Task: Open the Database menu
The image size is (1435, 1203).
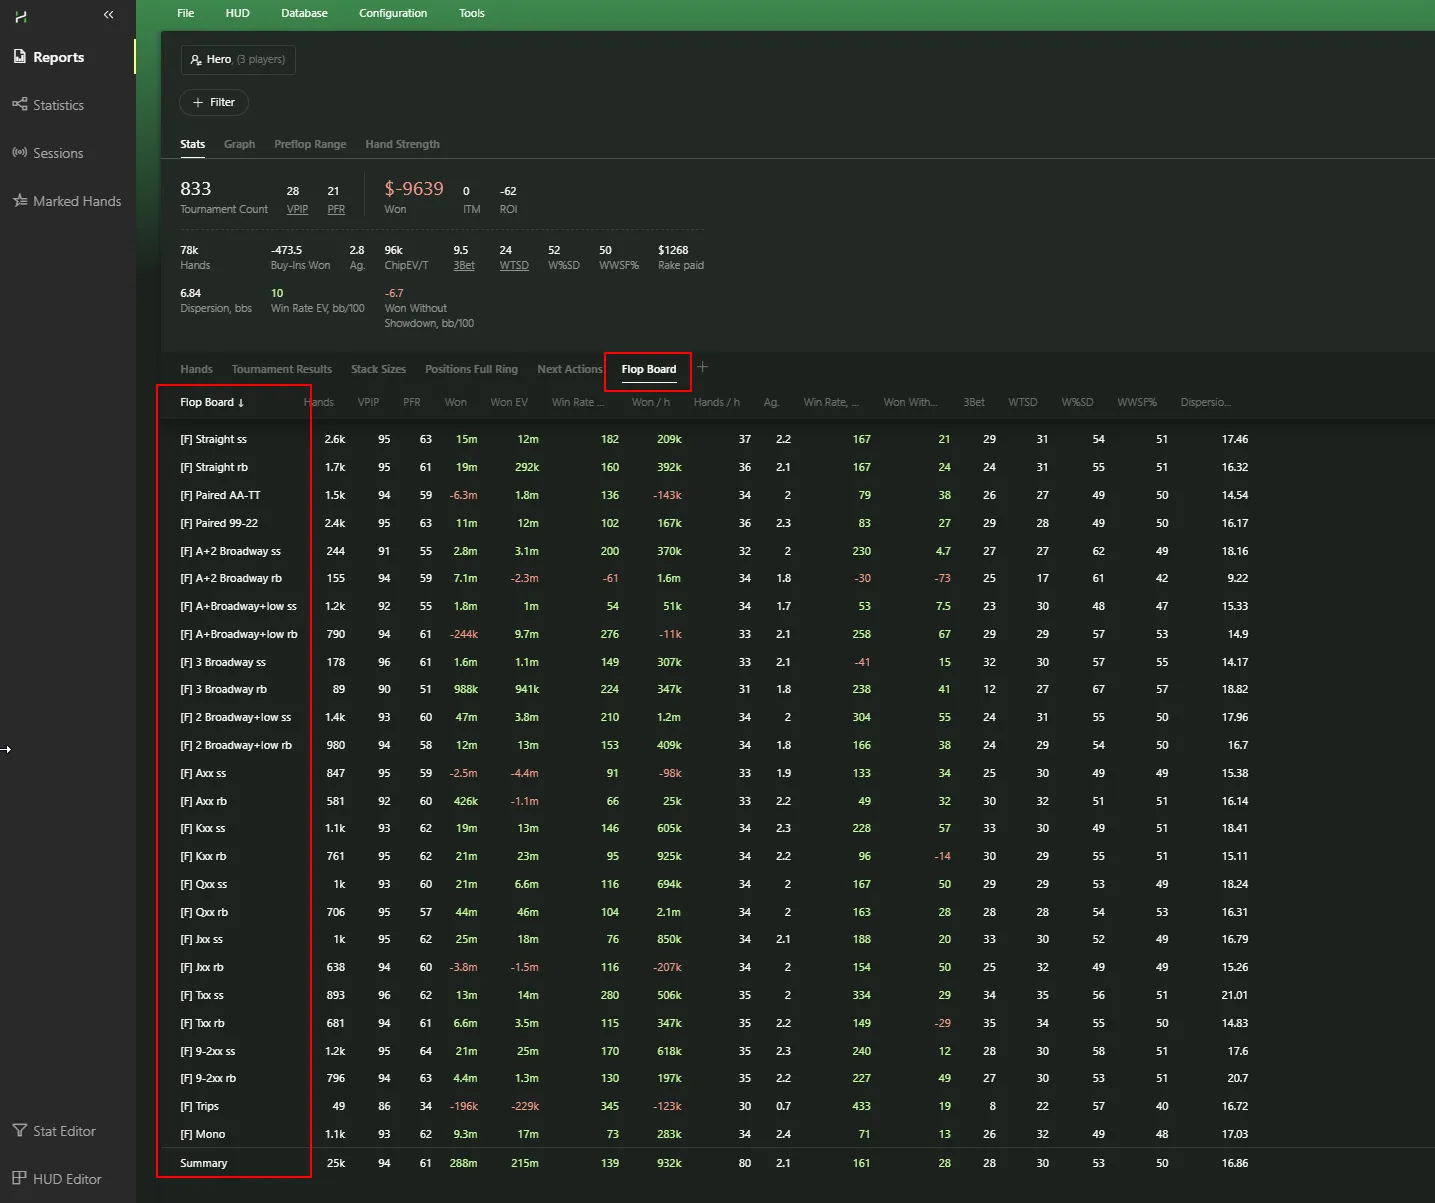Action: 304,13
